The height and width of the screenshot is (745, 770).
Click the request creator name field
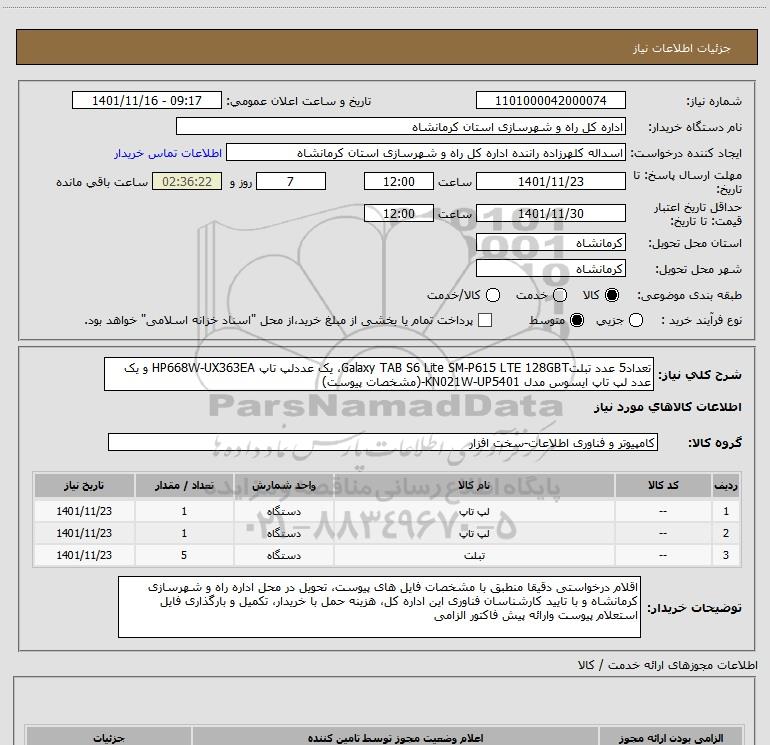point(426,152)
